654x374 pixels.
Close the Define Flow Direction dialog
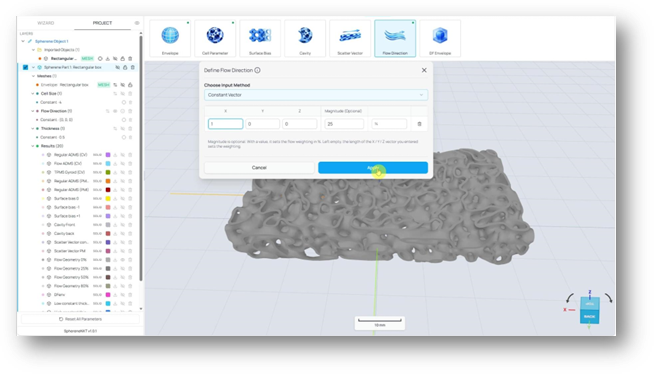pyautogui.click(x=424, y=70)
